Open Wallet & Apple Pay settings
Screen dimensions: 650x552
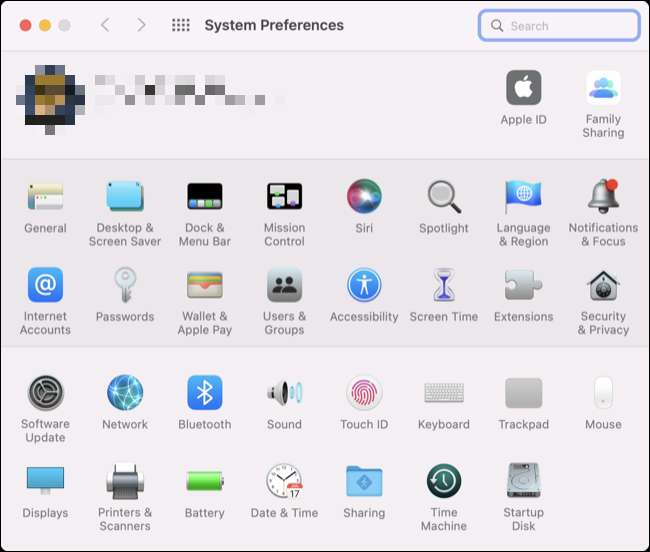pyautogui.click(x=204, y=286)
